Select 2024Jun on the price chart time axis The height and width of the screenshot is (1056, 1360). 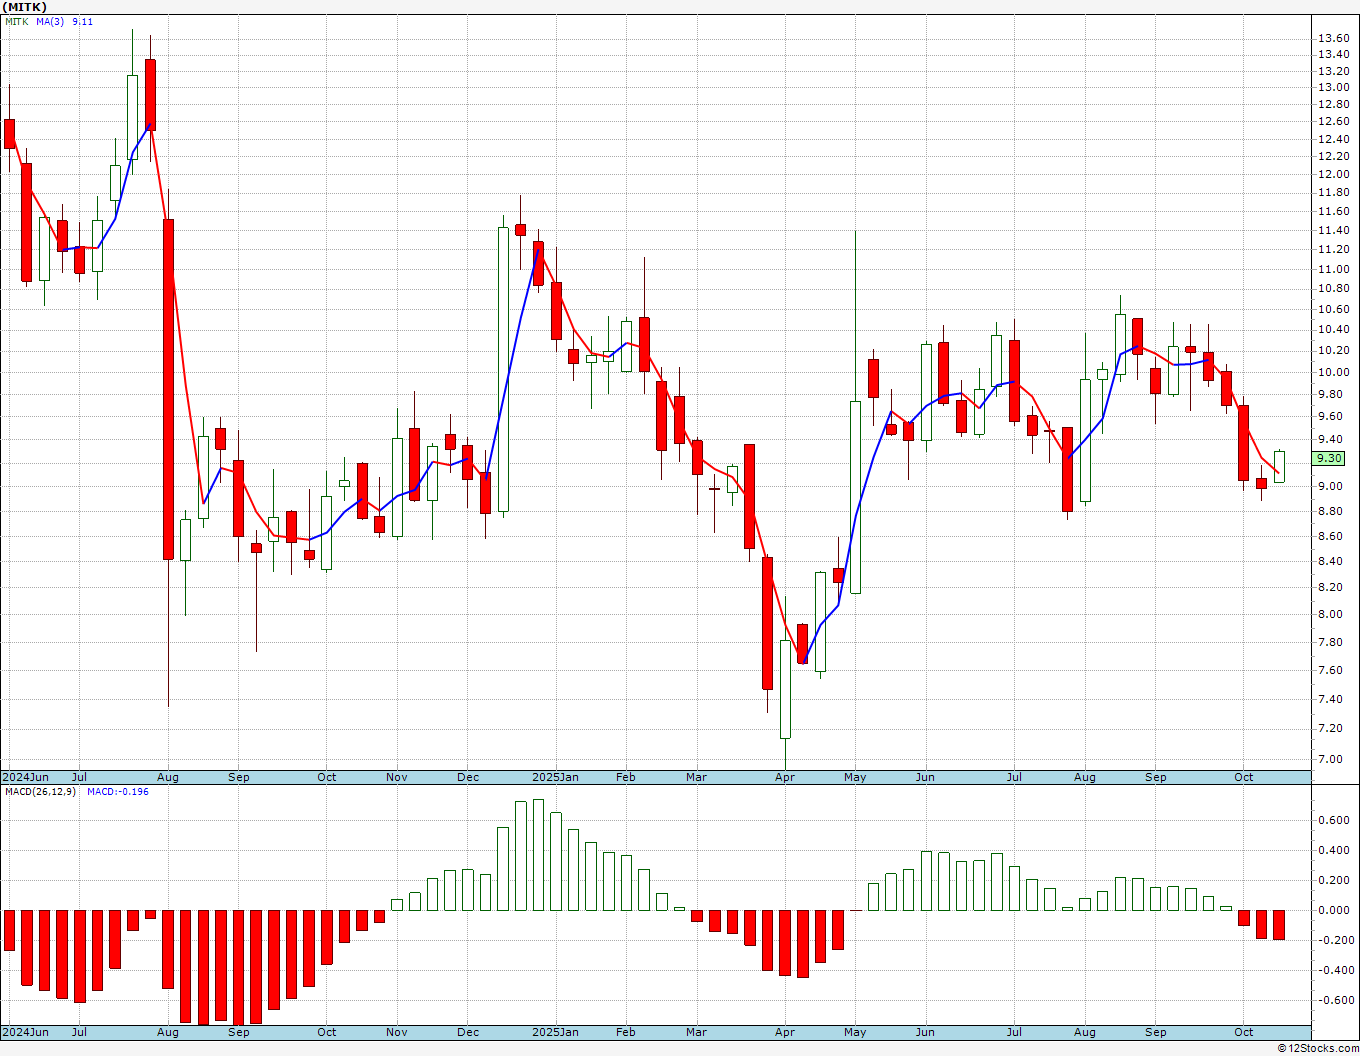(x=25, y=777)
